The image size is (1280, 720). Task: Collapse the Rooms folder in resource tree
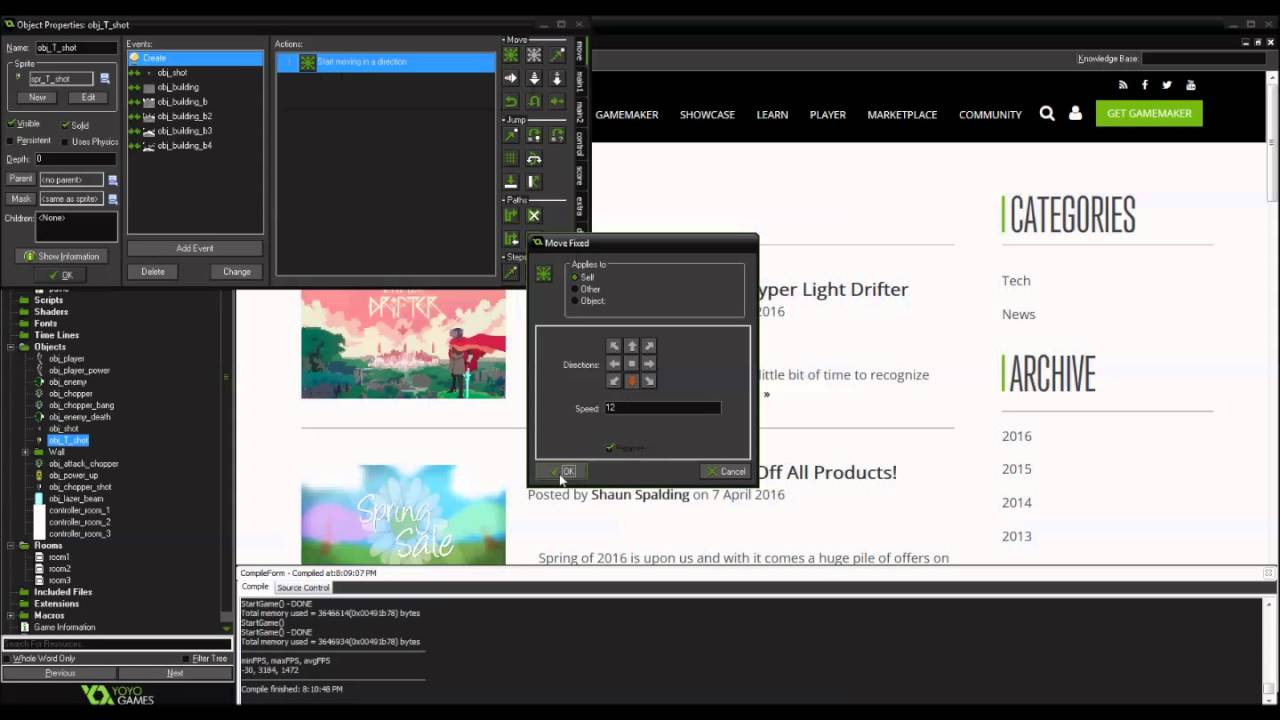(x=11, y=546)
